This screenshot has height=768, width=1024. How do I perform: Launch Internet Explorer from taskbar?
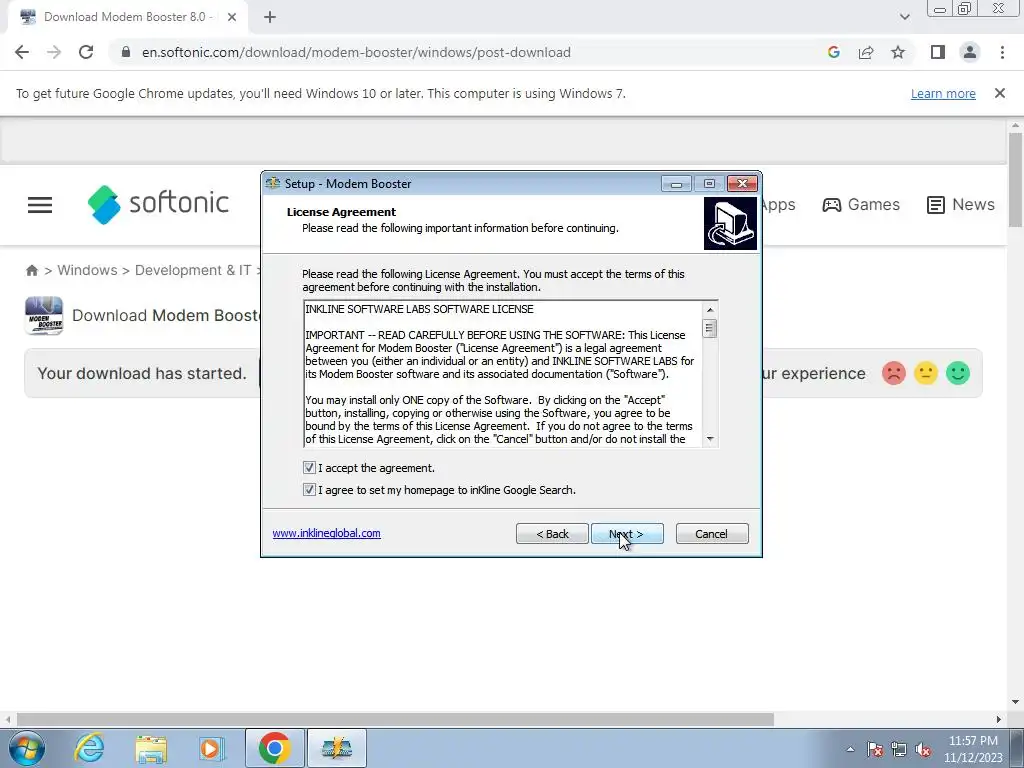(89, 748)
